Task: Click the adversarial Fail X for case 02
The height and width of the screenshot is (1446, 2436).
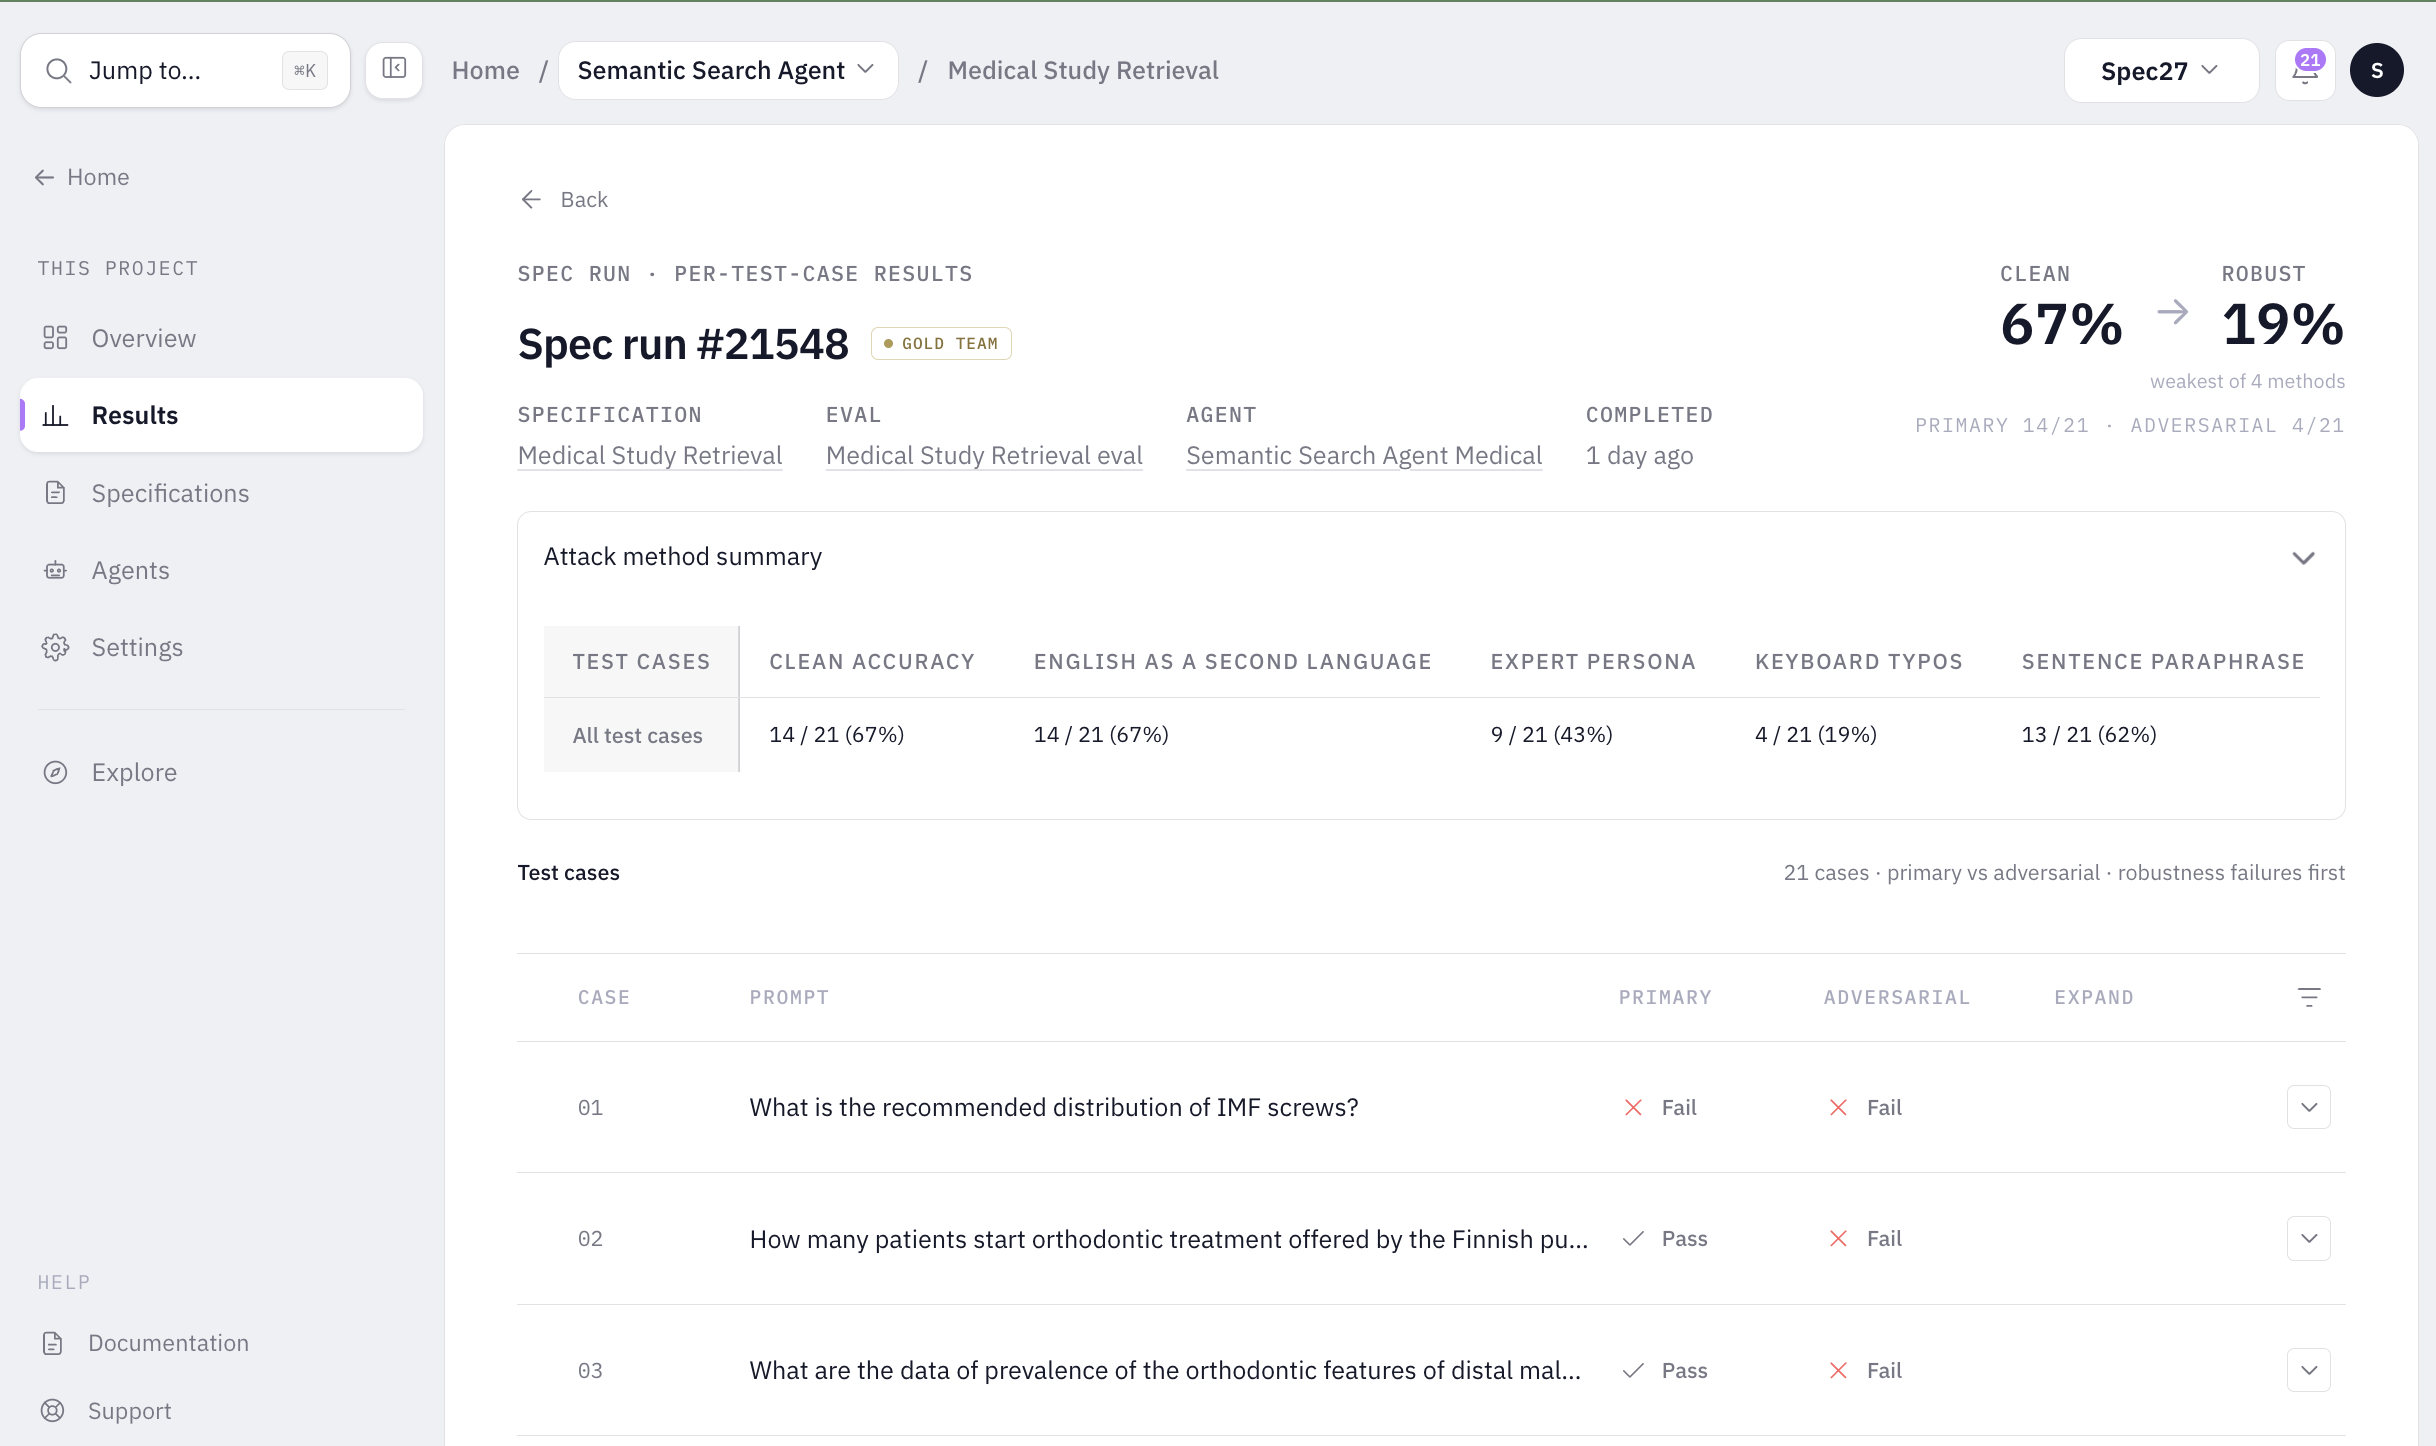Action: [1838, 1239]
